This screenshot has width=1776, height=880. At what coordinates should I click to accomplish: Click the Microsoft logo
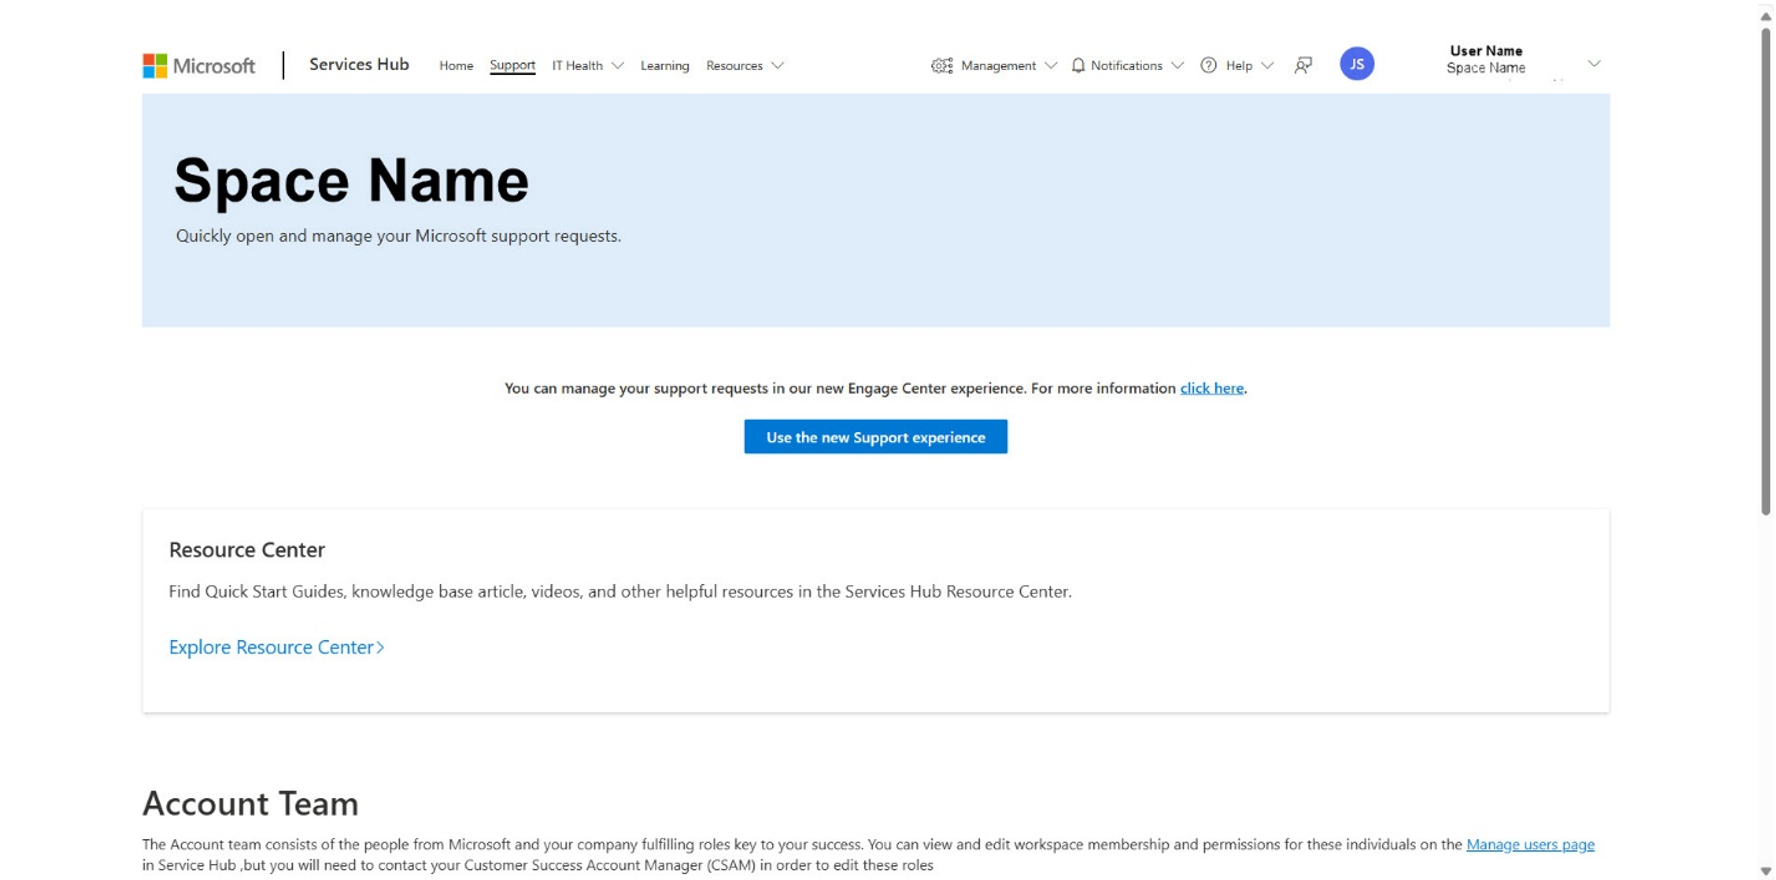(199, 66)
